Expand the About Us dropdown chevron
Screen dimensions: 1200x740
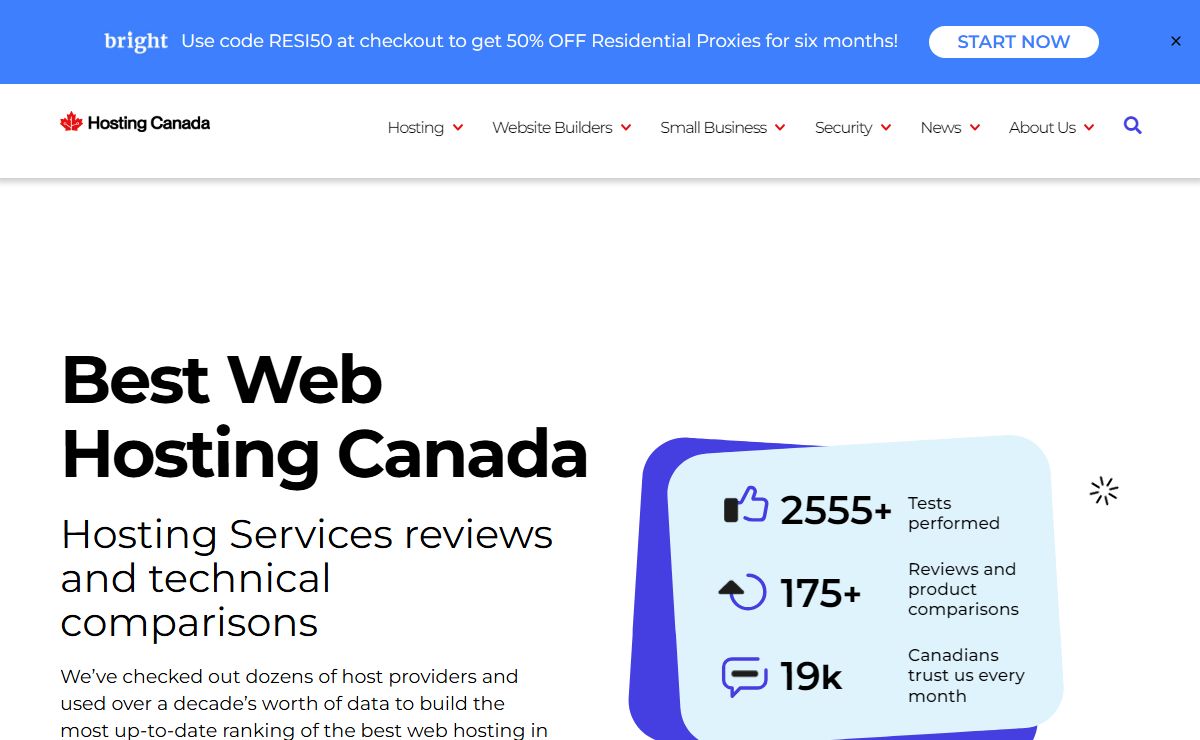tap(1089, 128)
